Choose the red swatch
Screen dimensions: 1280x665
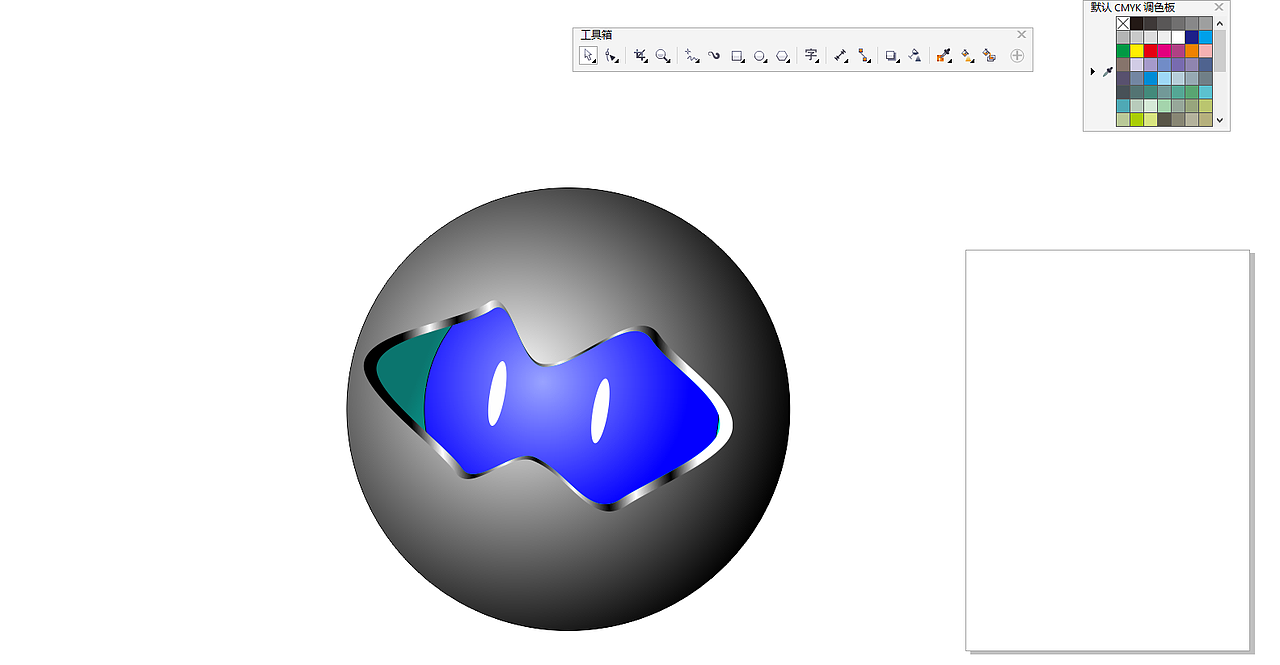pos(1151,51)
